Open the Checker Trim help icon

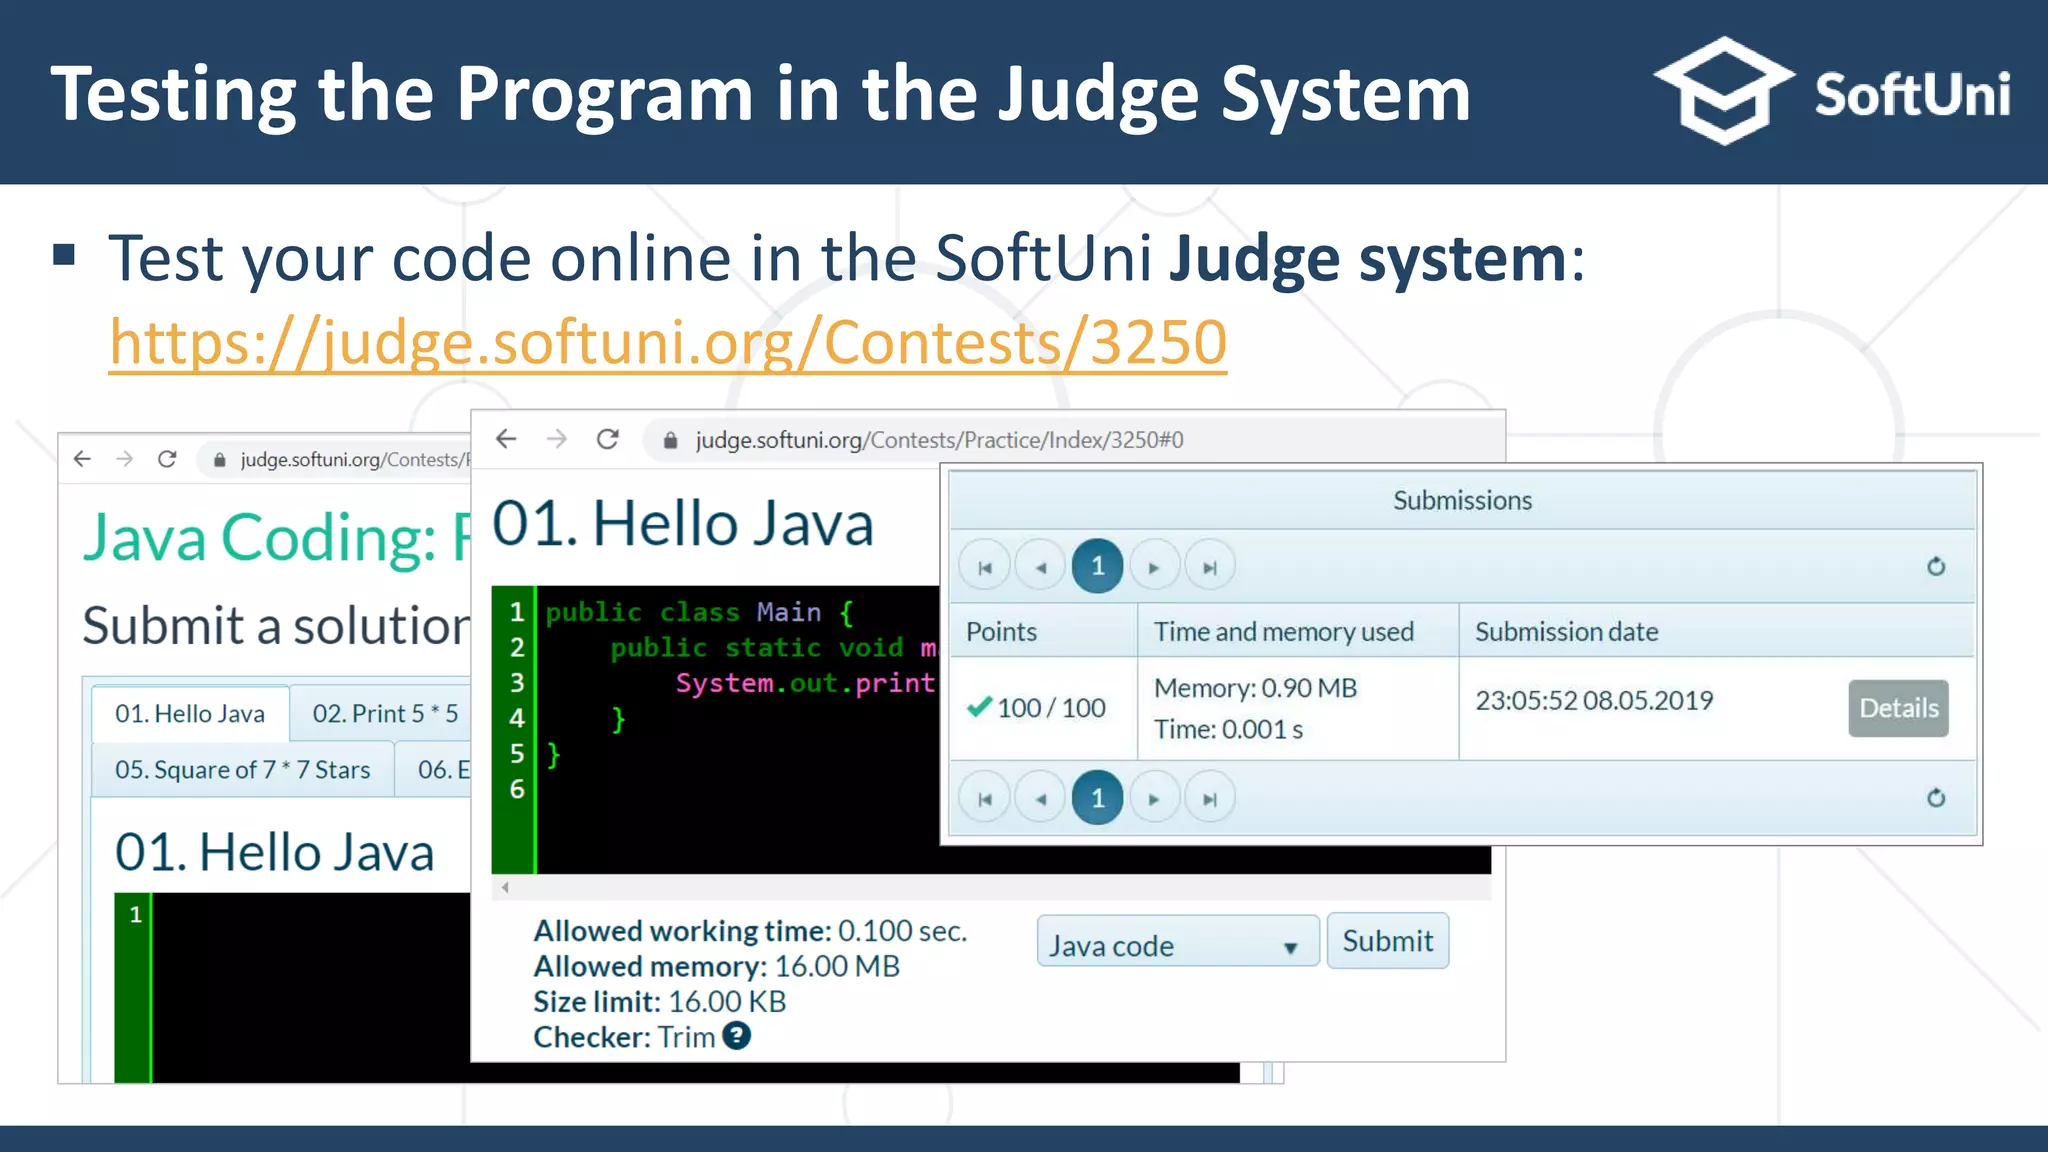(737, 1036)
